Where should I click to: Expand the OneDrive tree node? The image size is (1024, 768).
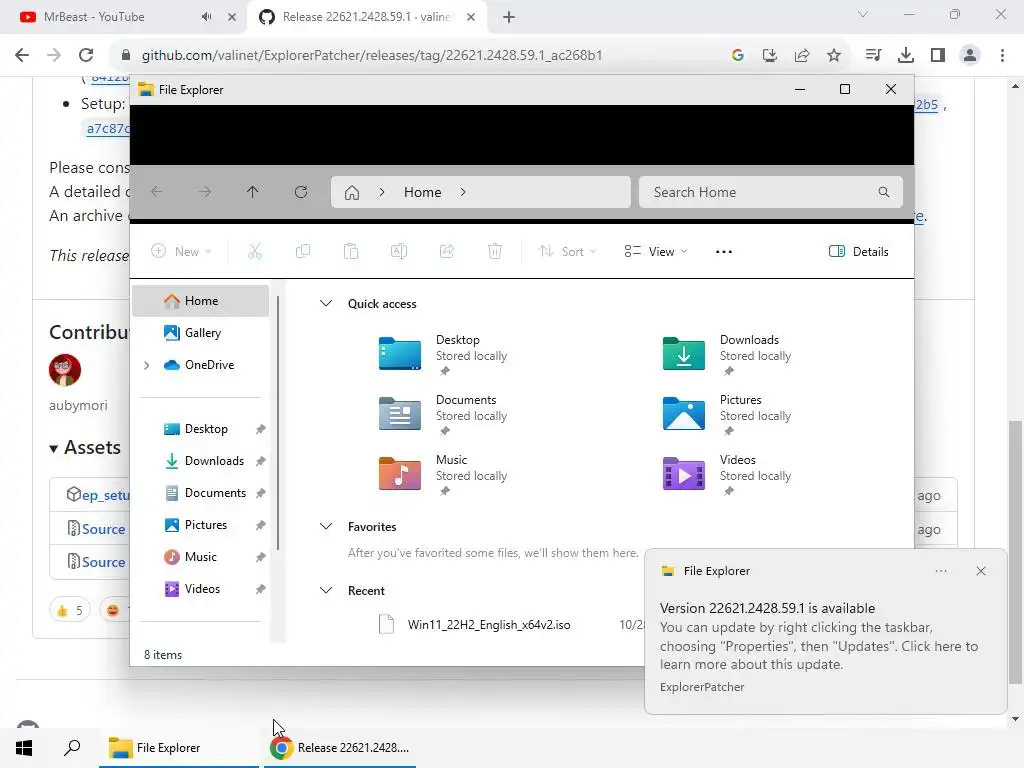coord(146,365)
